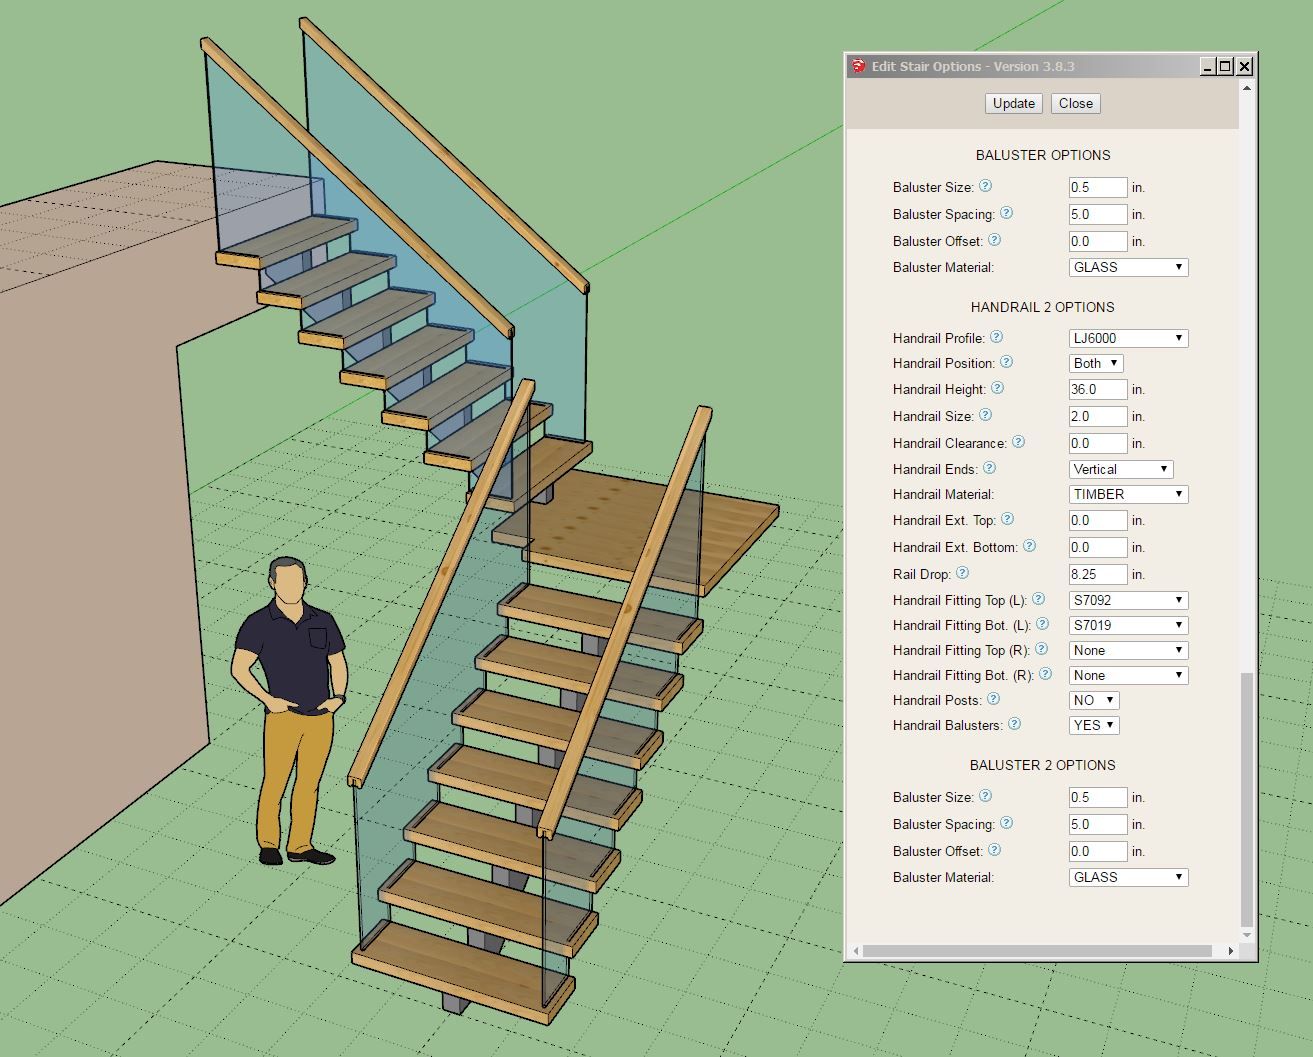The image size is (1313, 1057).
Task: Click the scroll-down arrow of the dialog
Action: click(1246, 935)
